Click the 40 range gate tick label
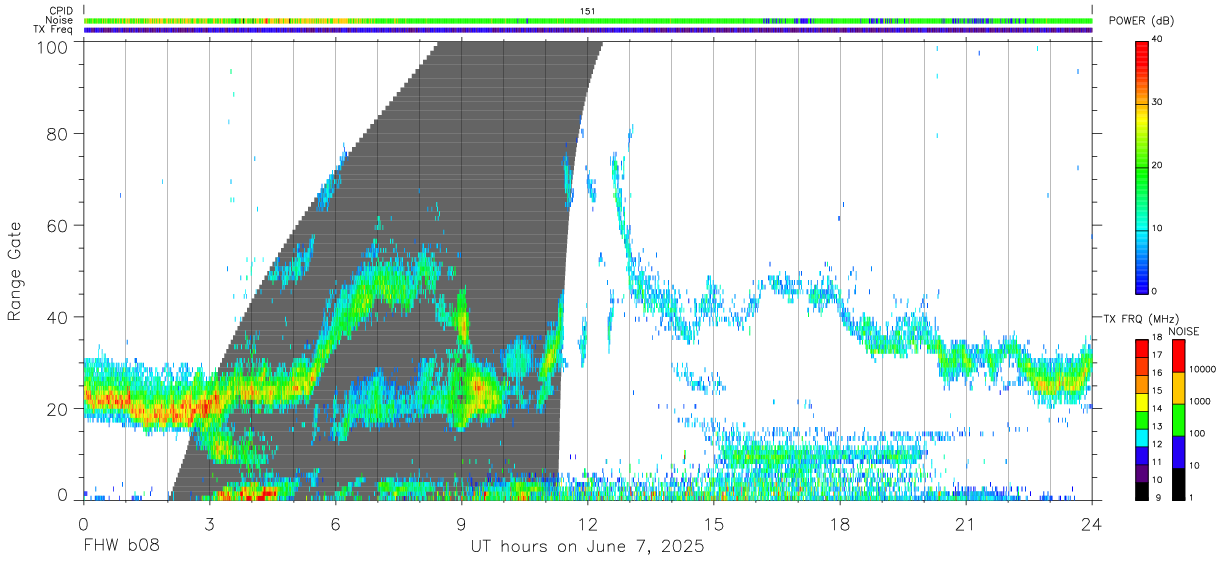 point(59,317)
